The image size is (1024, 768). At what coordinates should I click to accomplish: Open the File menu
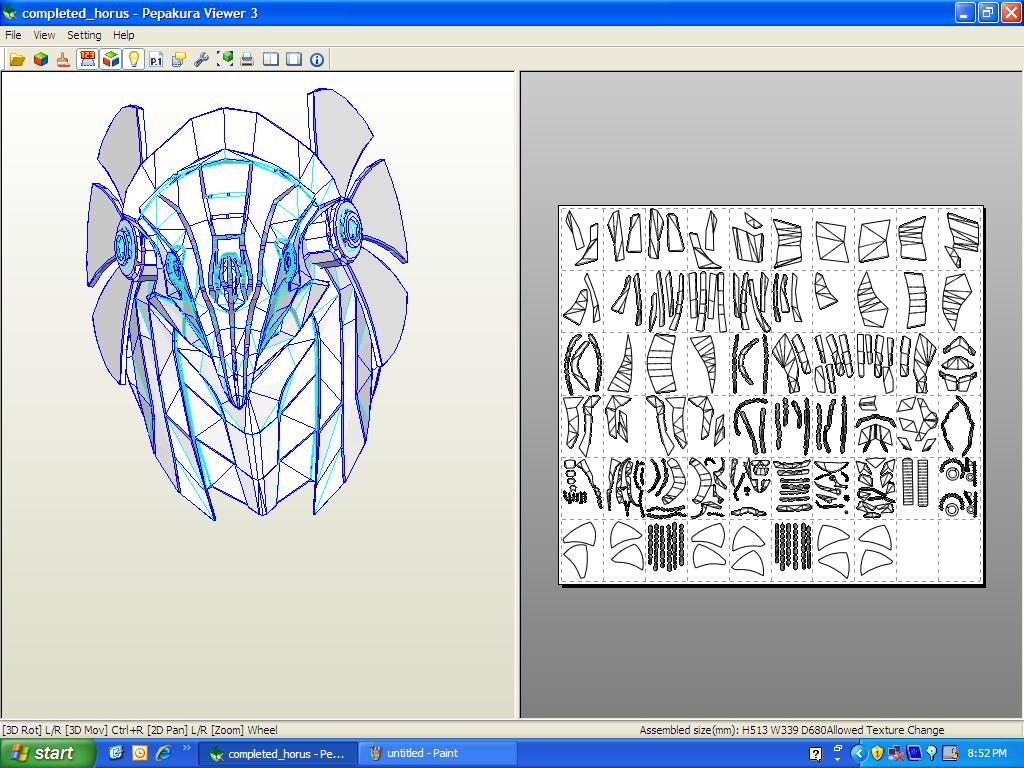pos(13,35)
